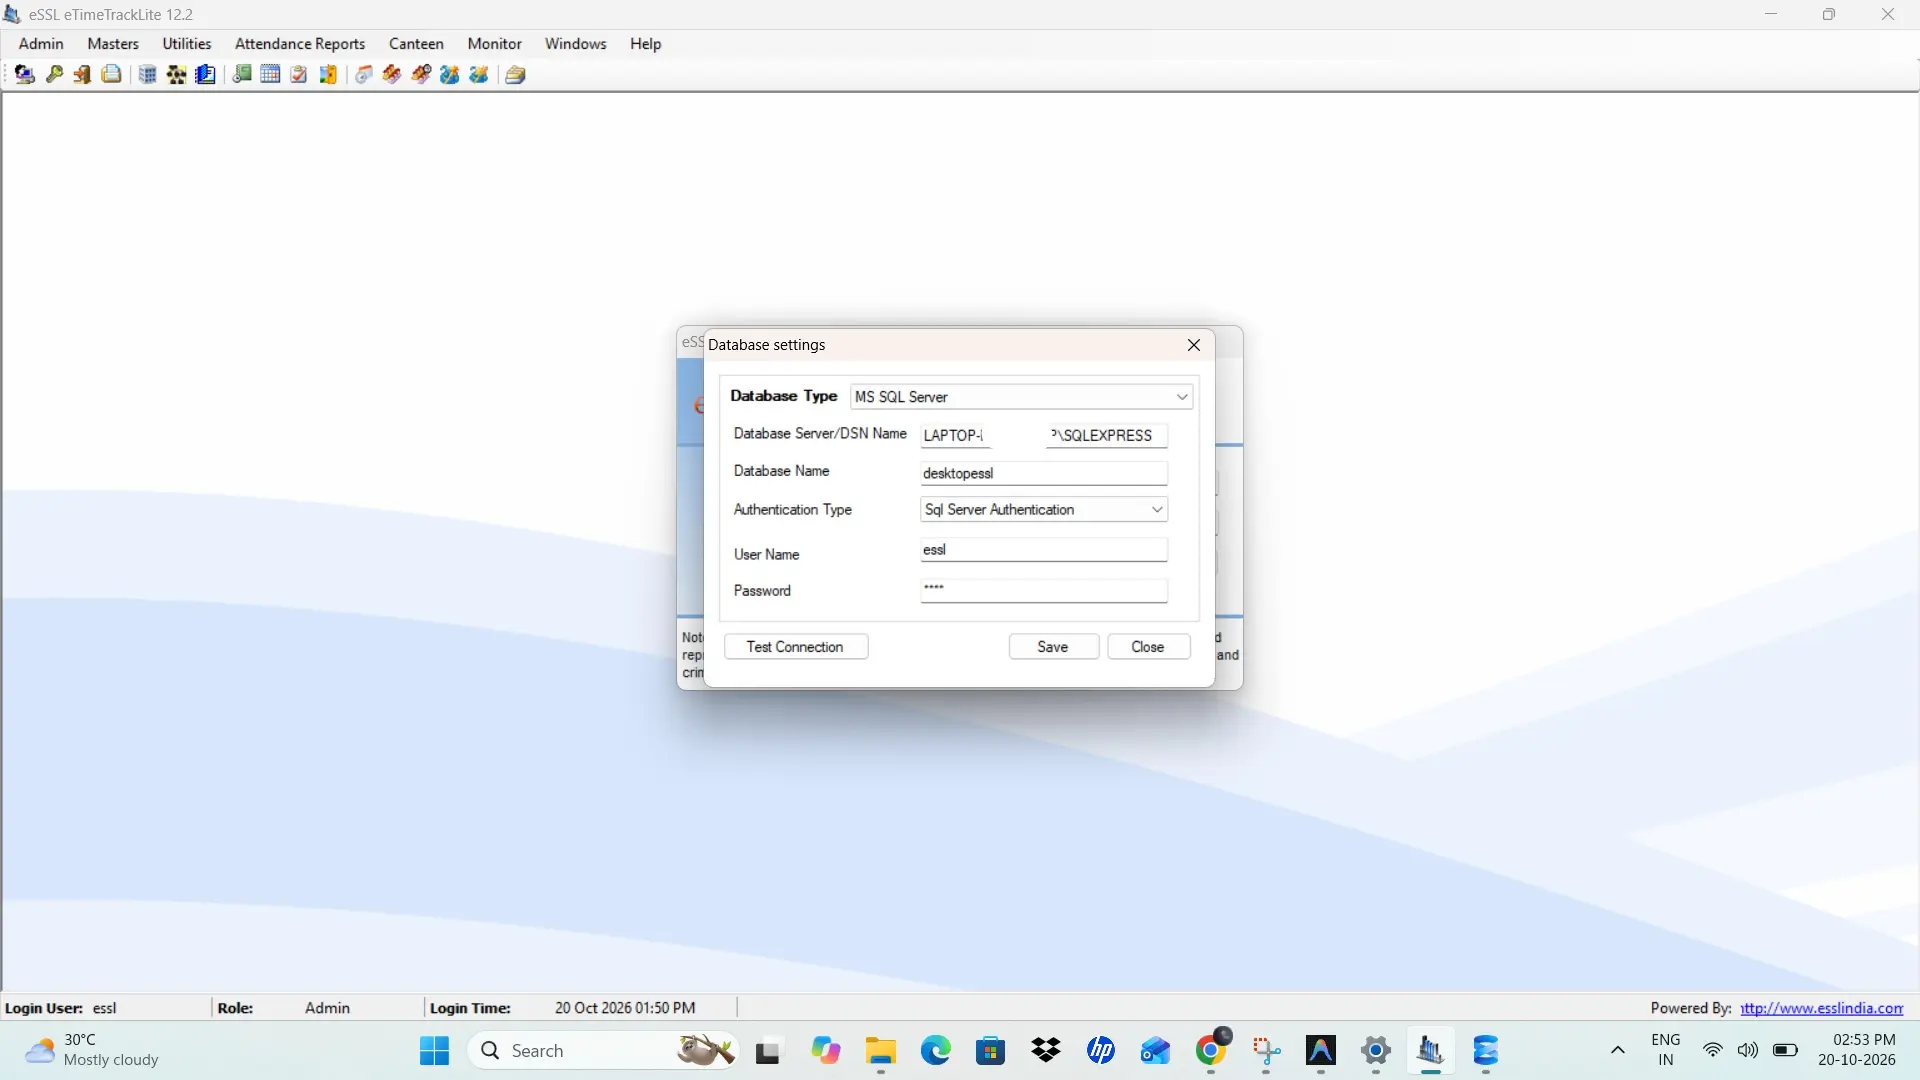Click the organization-chart toolbar icon
Viewport: 1920px width, 1080px height.
pos(176,74)
